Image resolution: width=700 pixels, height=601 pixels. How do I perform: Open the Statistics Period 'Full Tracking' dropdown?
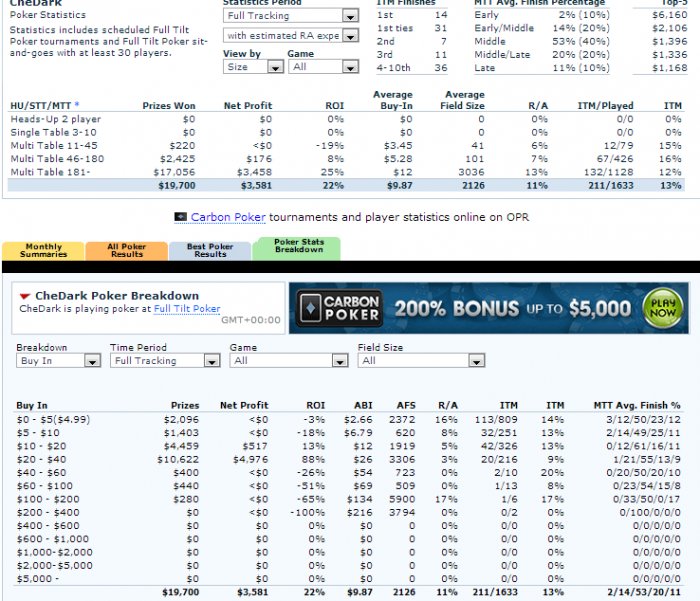pos(291,16)
